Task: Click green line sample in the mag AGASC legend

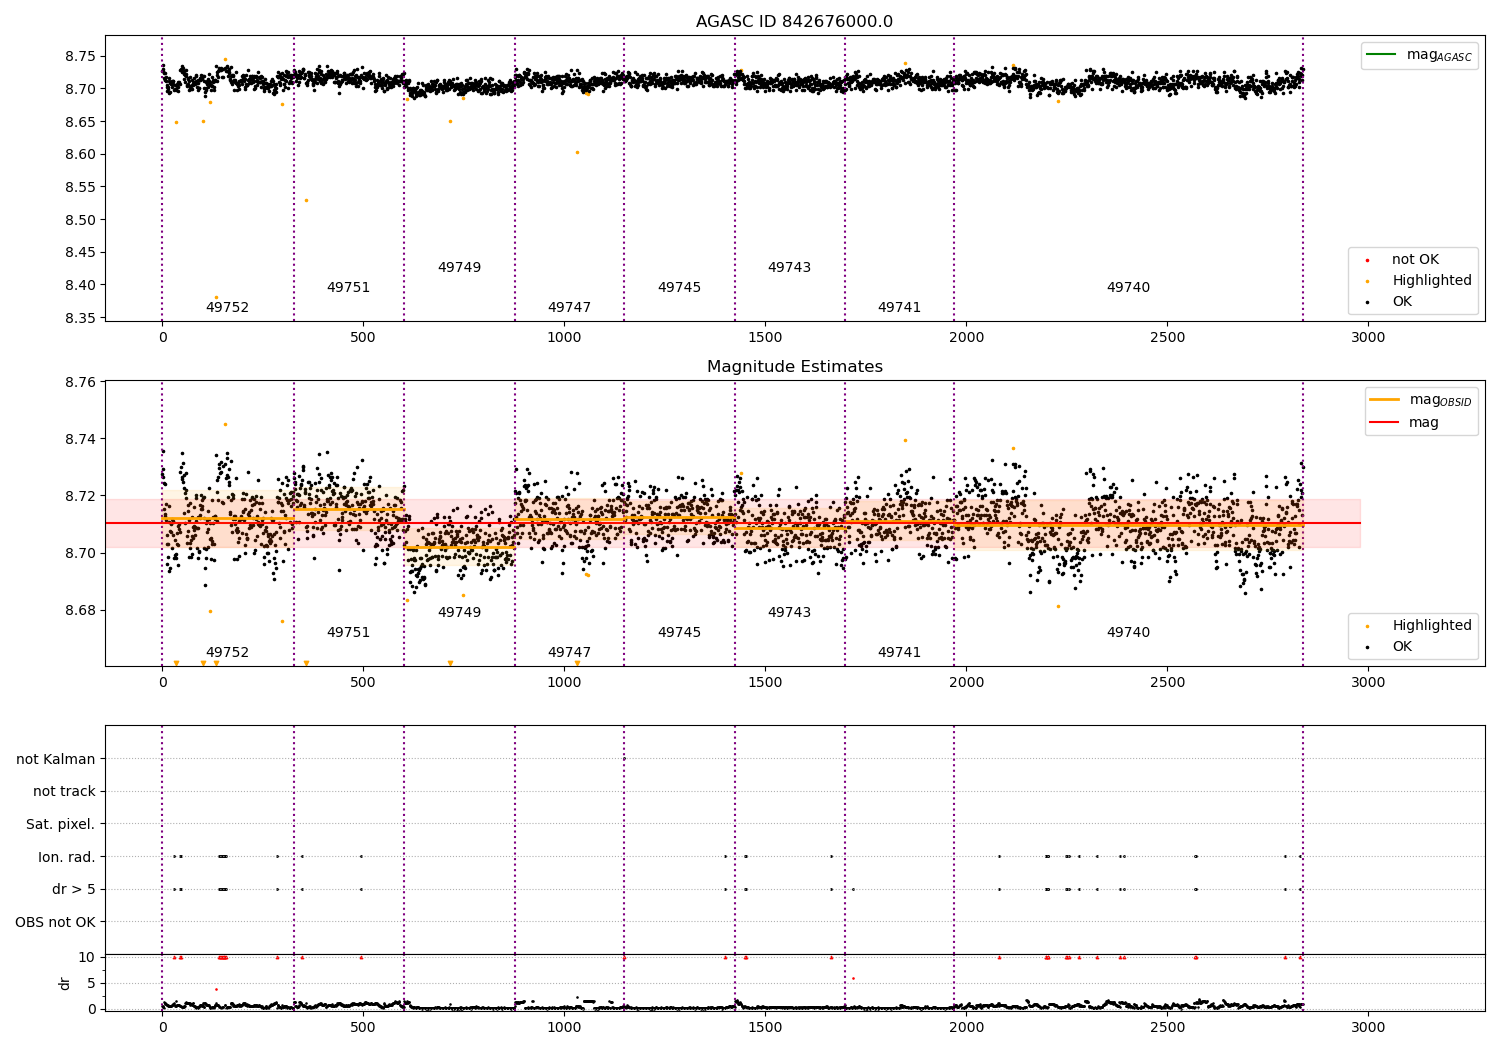Action: point(1381,55)
